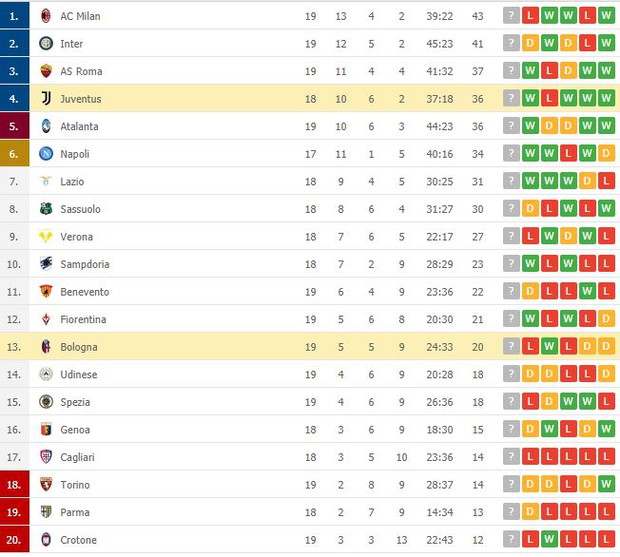Click the Torino bull crest
This screenshot has height=557, width=620.
coord(46,484)
